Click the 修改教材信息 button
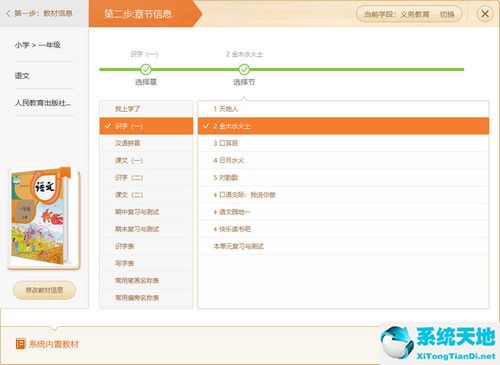500x365 pixels. point(44,290)
